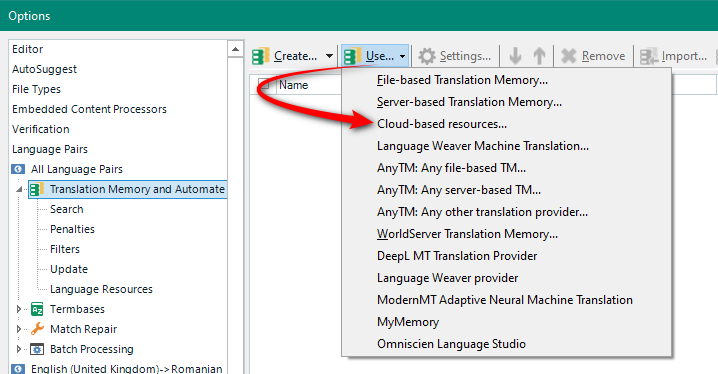Click the Settings gear icon
Screen dimensions: 718x374
pos(427,56)
